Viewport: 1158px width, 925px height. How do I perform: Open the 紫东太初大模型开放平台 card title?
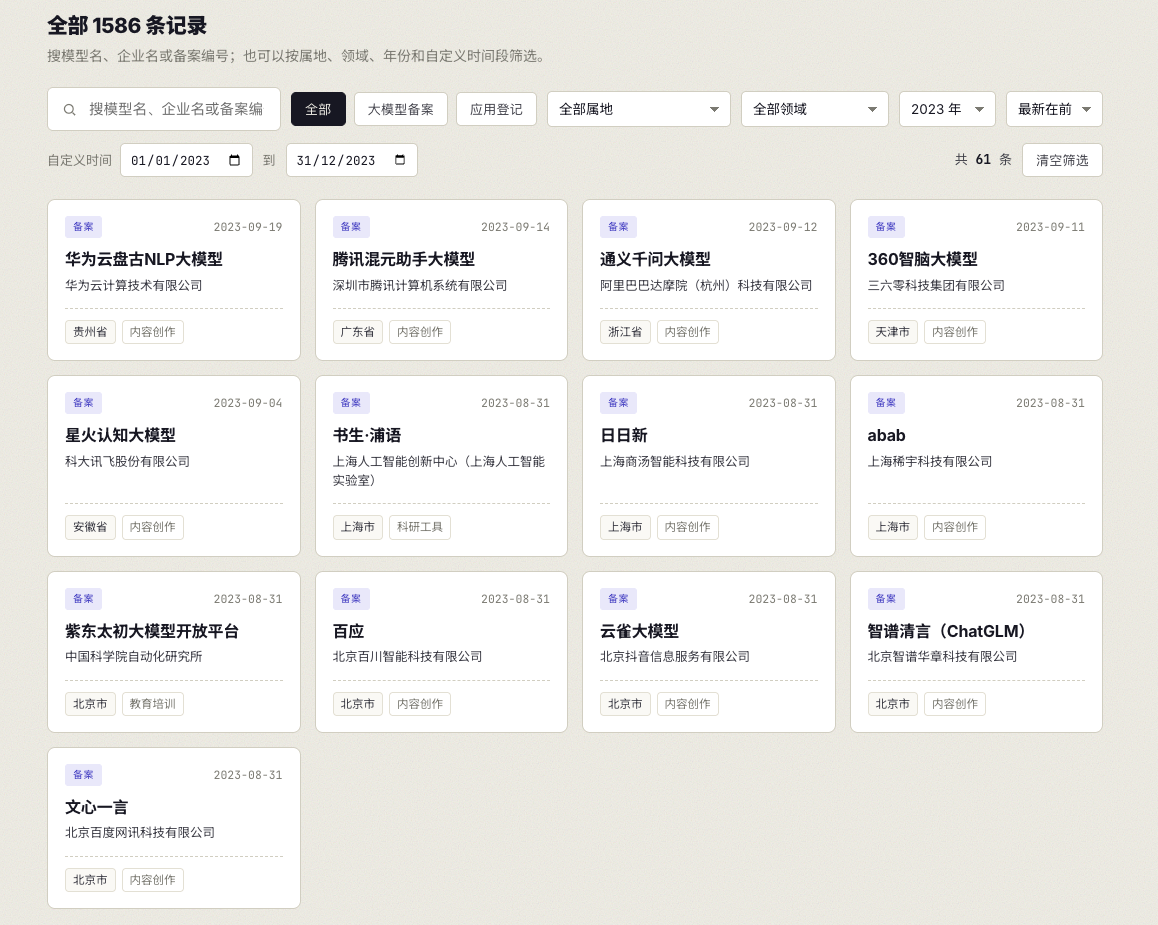[x=152, y=631]
